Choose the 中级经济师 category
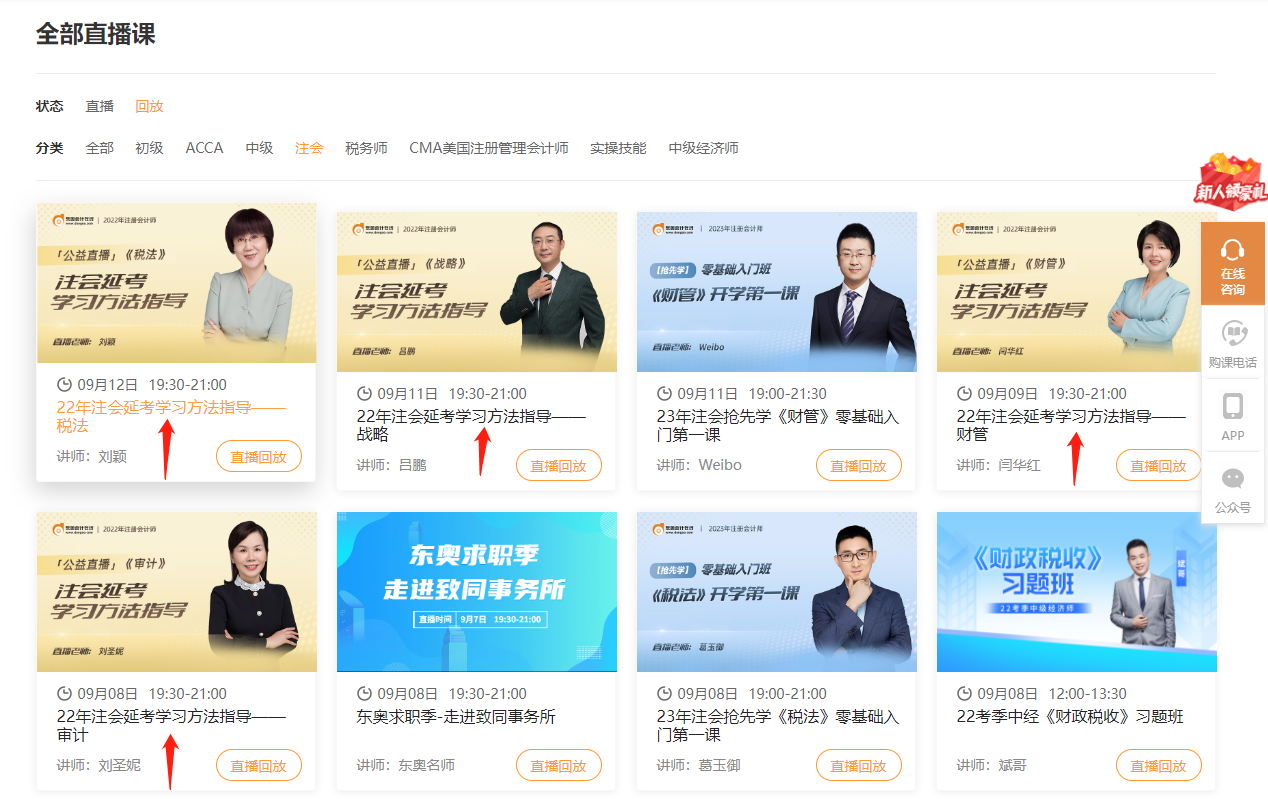The height and width of the screenshot is (799, 1268). 703,148
